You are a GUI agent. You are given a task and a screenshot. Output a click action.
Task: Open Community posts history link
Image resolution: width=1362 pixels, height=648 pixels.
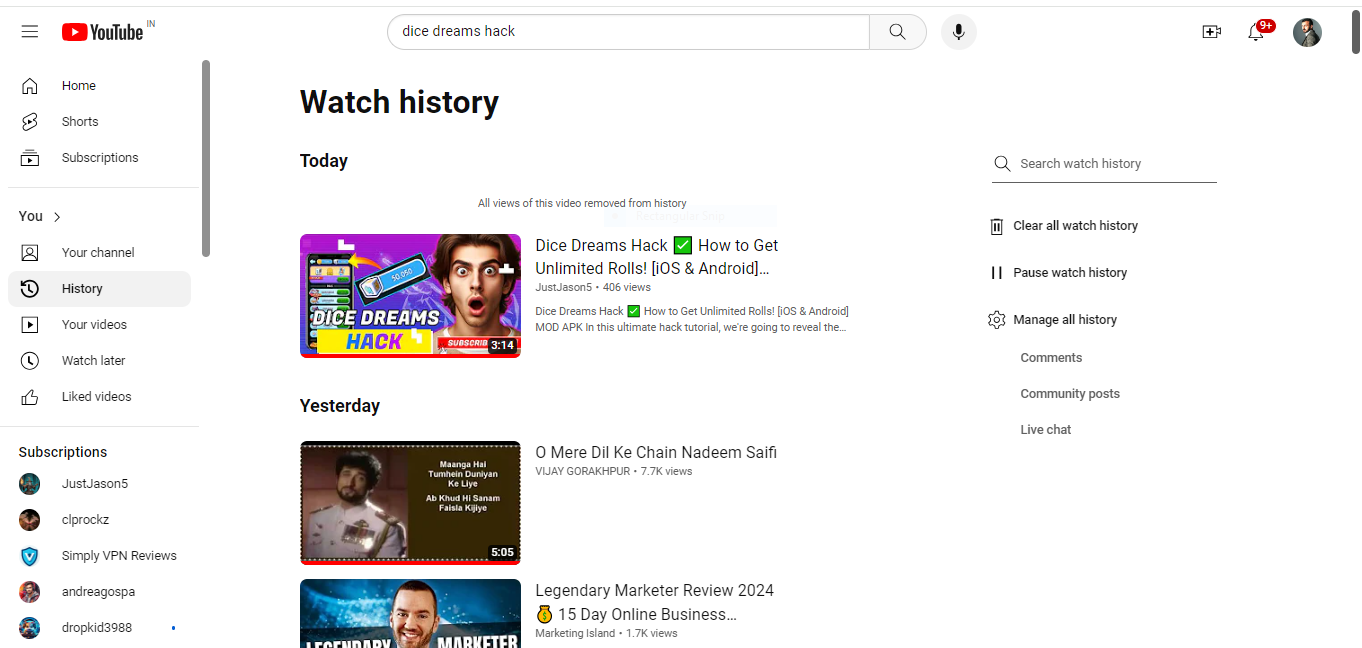coord(1070,394)
